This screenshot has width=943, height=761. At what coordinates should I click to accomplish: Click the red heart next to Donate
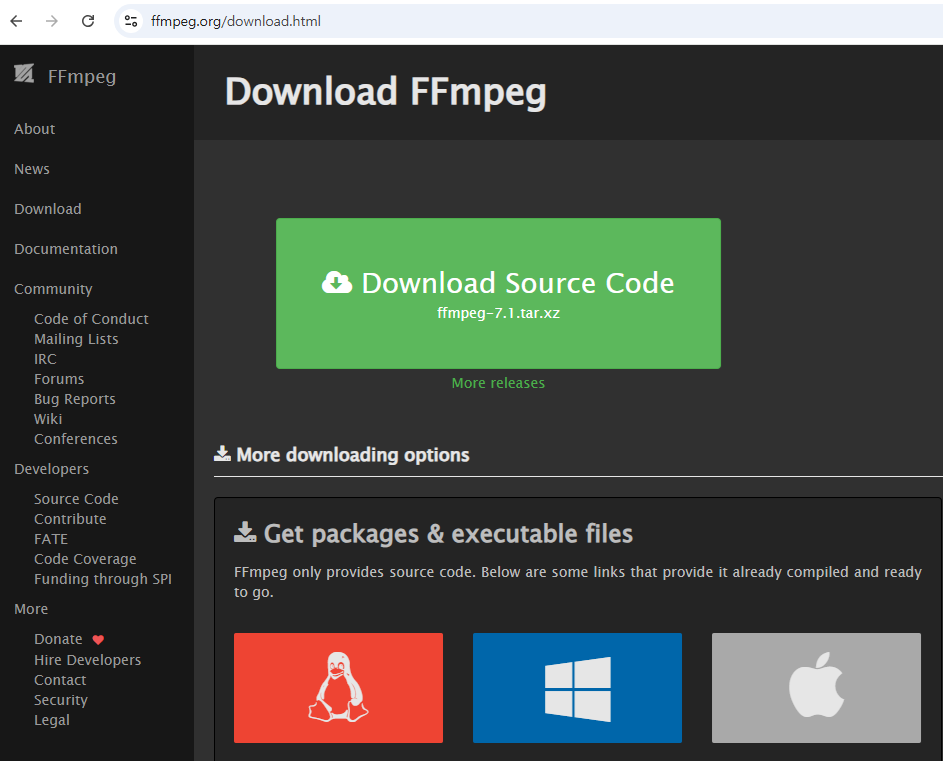tap(98, 639)
